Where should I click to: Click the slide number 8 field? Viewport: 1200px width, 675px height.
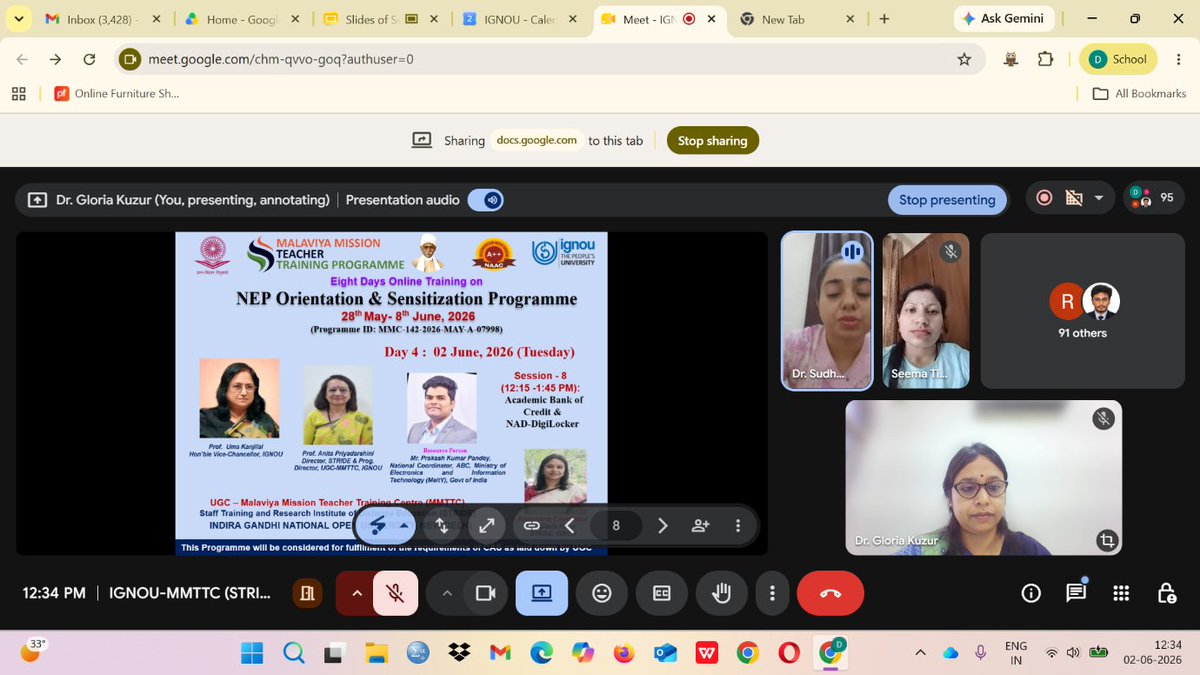click(616, 525)
